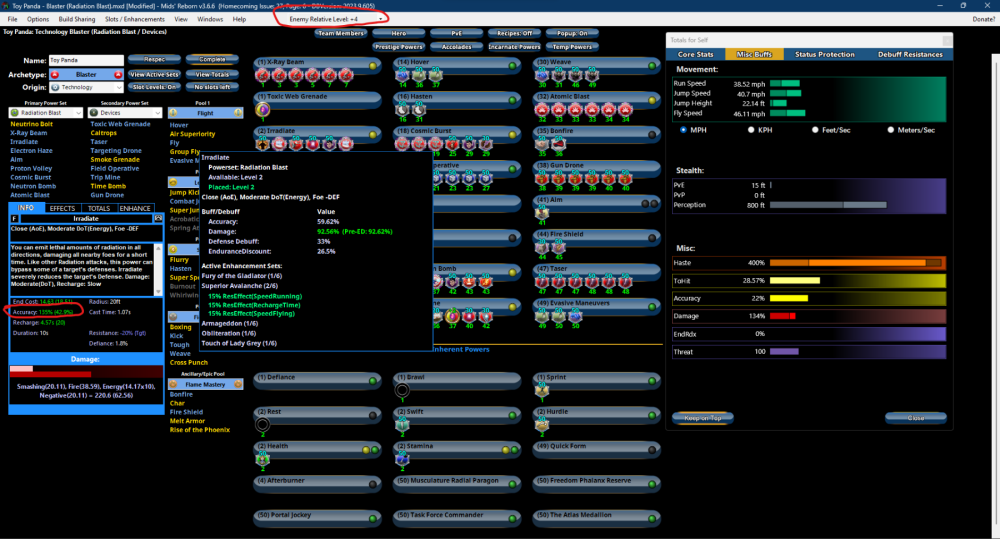Click the Aim power enhancement slot icon

[542, 212]
